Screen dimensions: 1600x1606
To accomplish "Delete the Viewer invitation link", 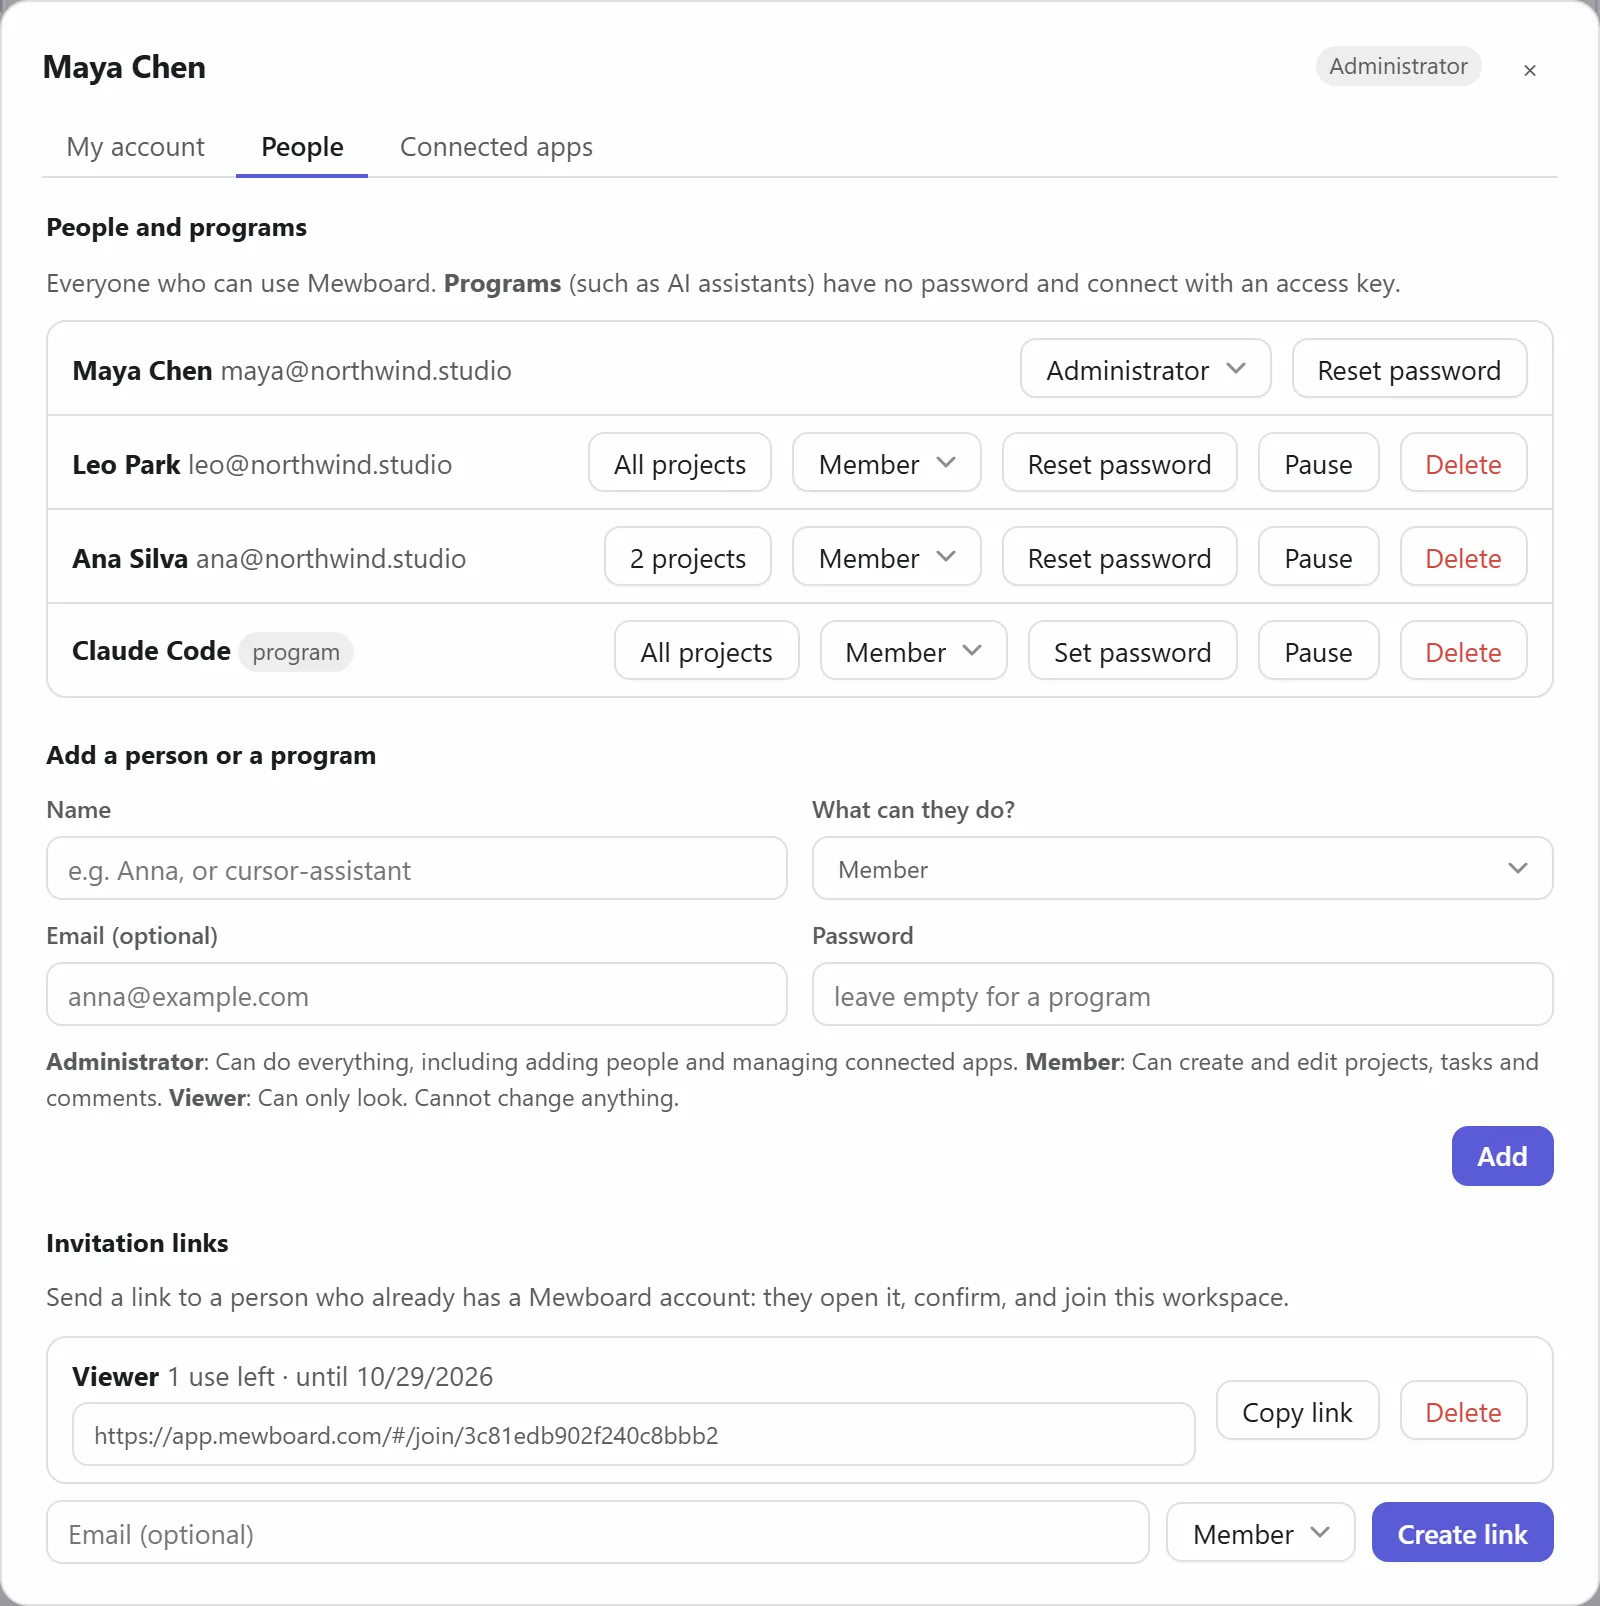I will tap(1463, 1411).
